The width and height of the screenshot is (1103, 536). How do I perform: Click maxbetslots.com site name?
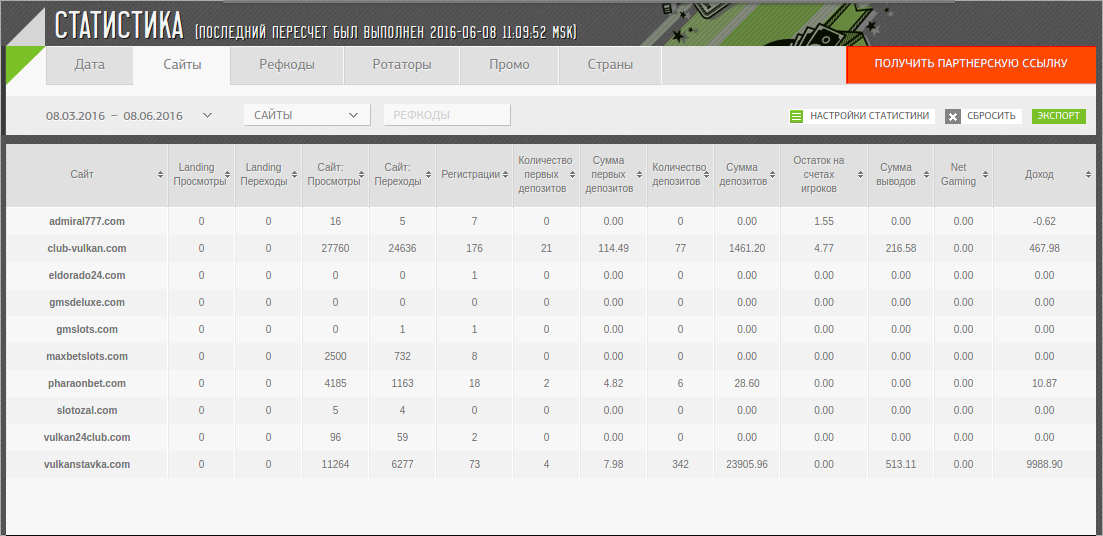[87, 356]
